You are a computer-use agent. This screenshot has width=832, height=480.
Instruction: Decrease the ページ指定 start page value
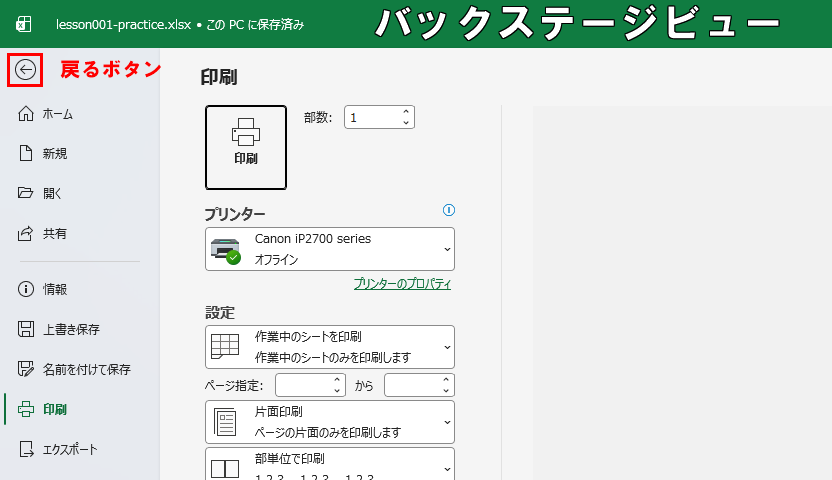click(x=337, y=390)
